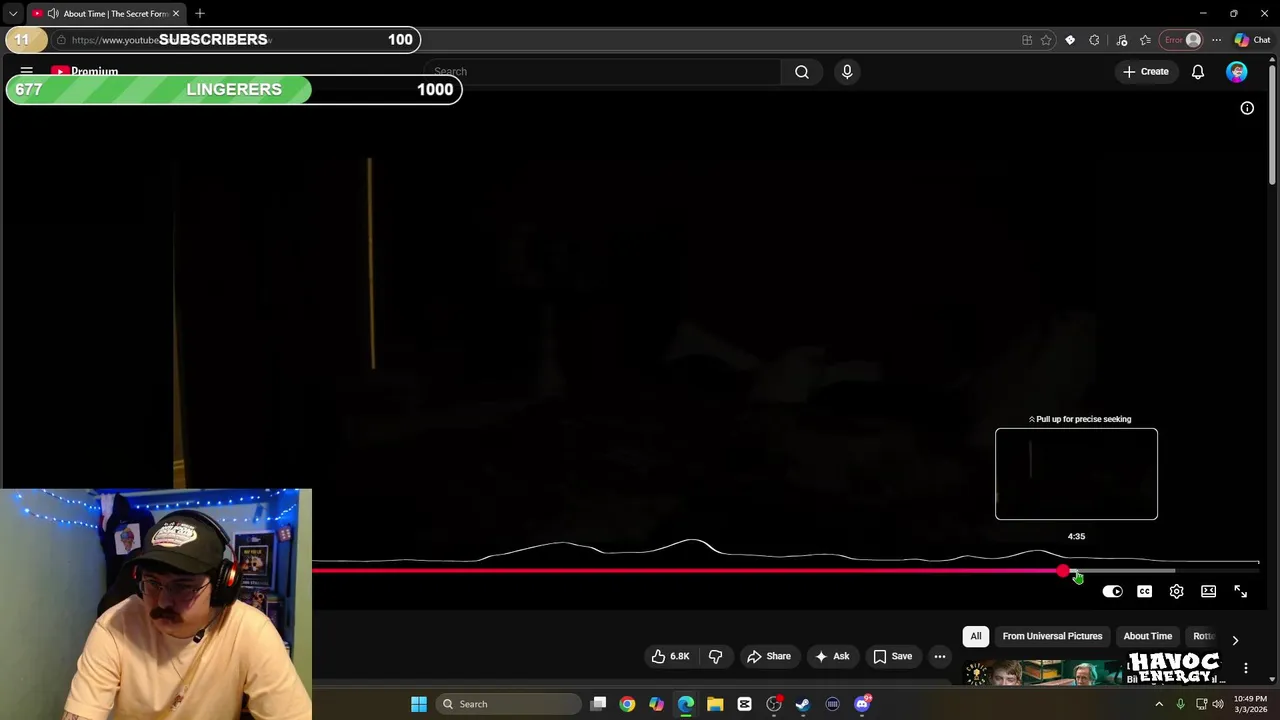Open the suggested video thumbnail
Viewport: 1280px width, 720px height.
coord(1045,672)
